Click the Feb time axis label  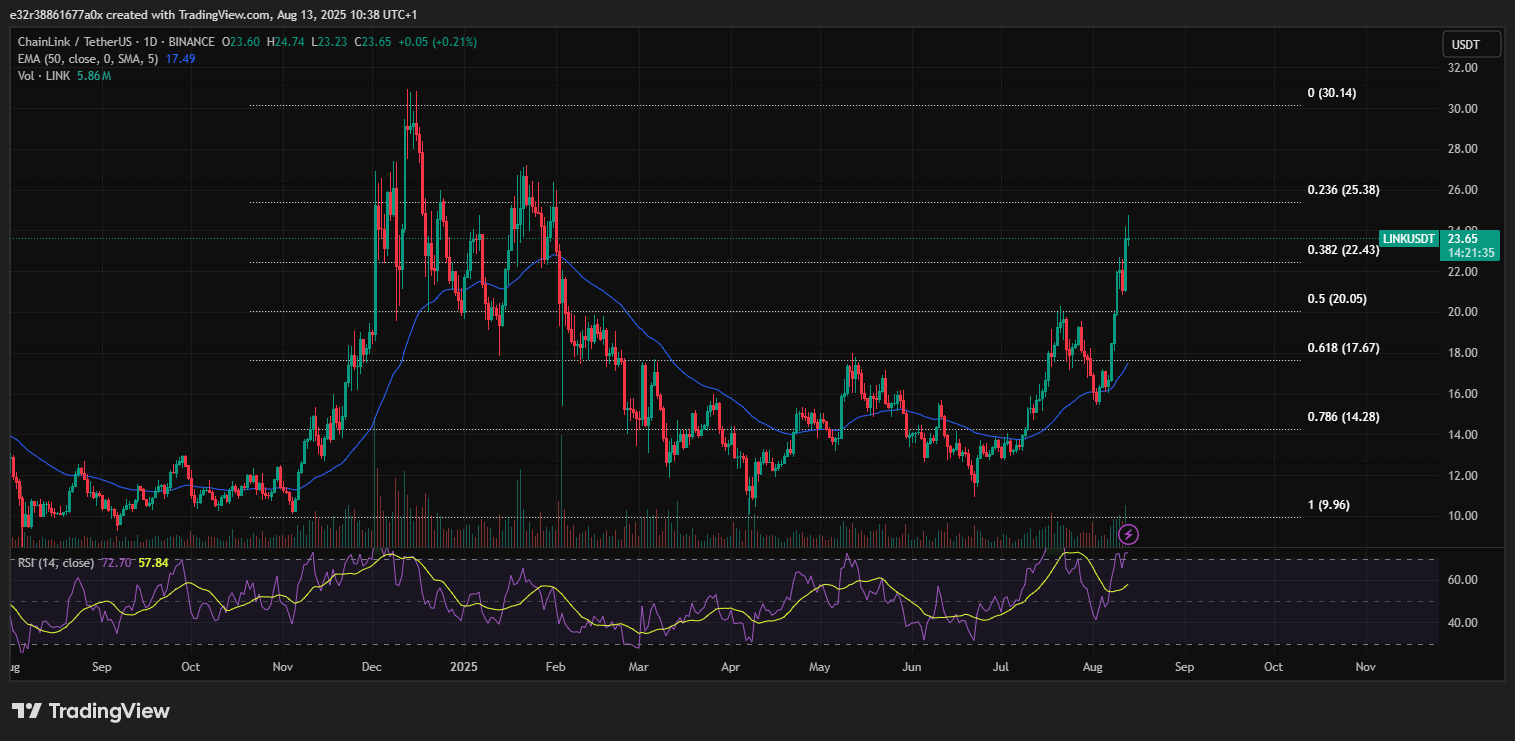556,666
